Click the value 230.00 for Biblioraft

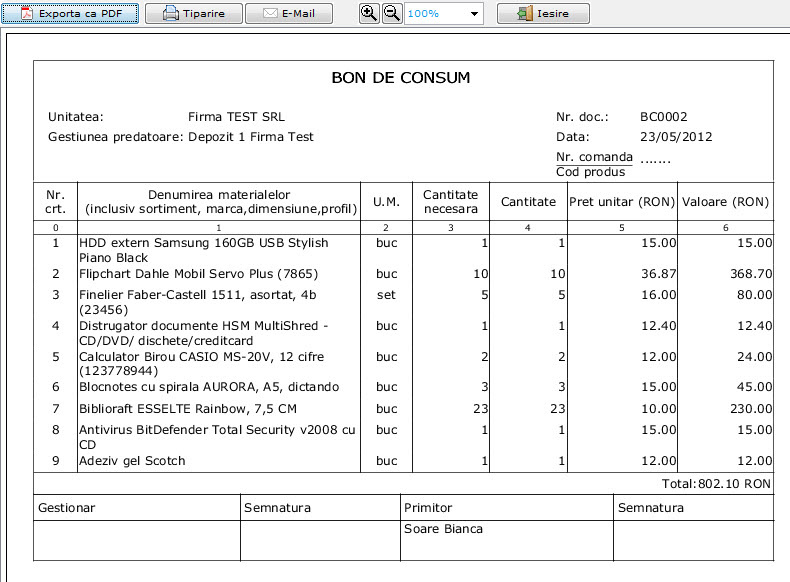pos(751,409)
